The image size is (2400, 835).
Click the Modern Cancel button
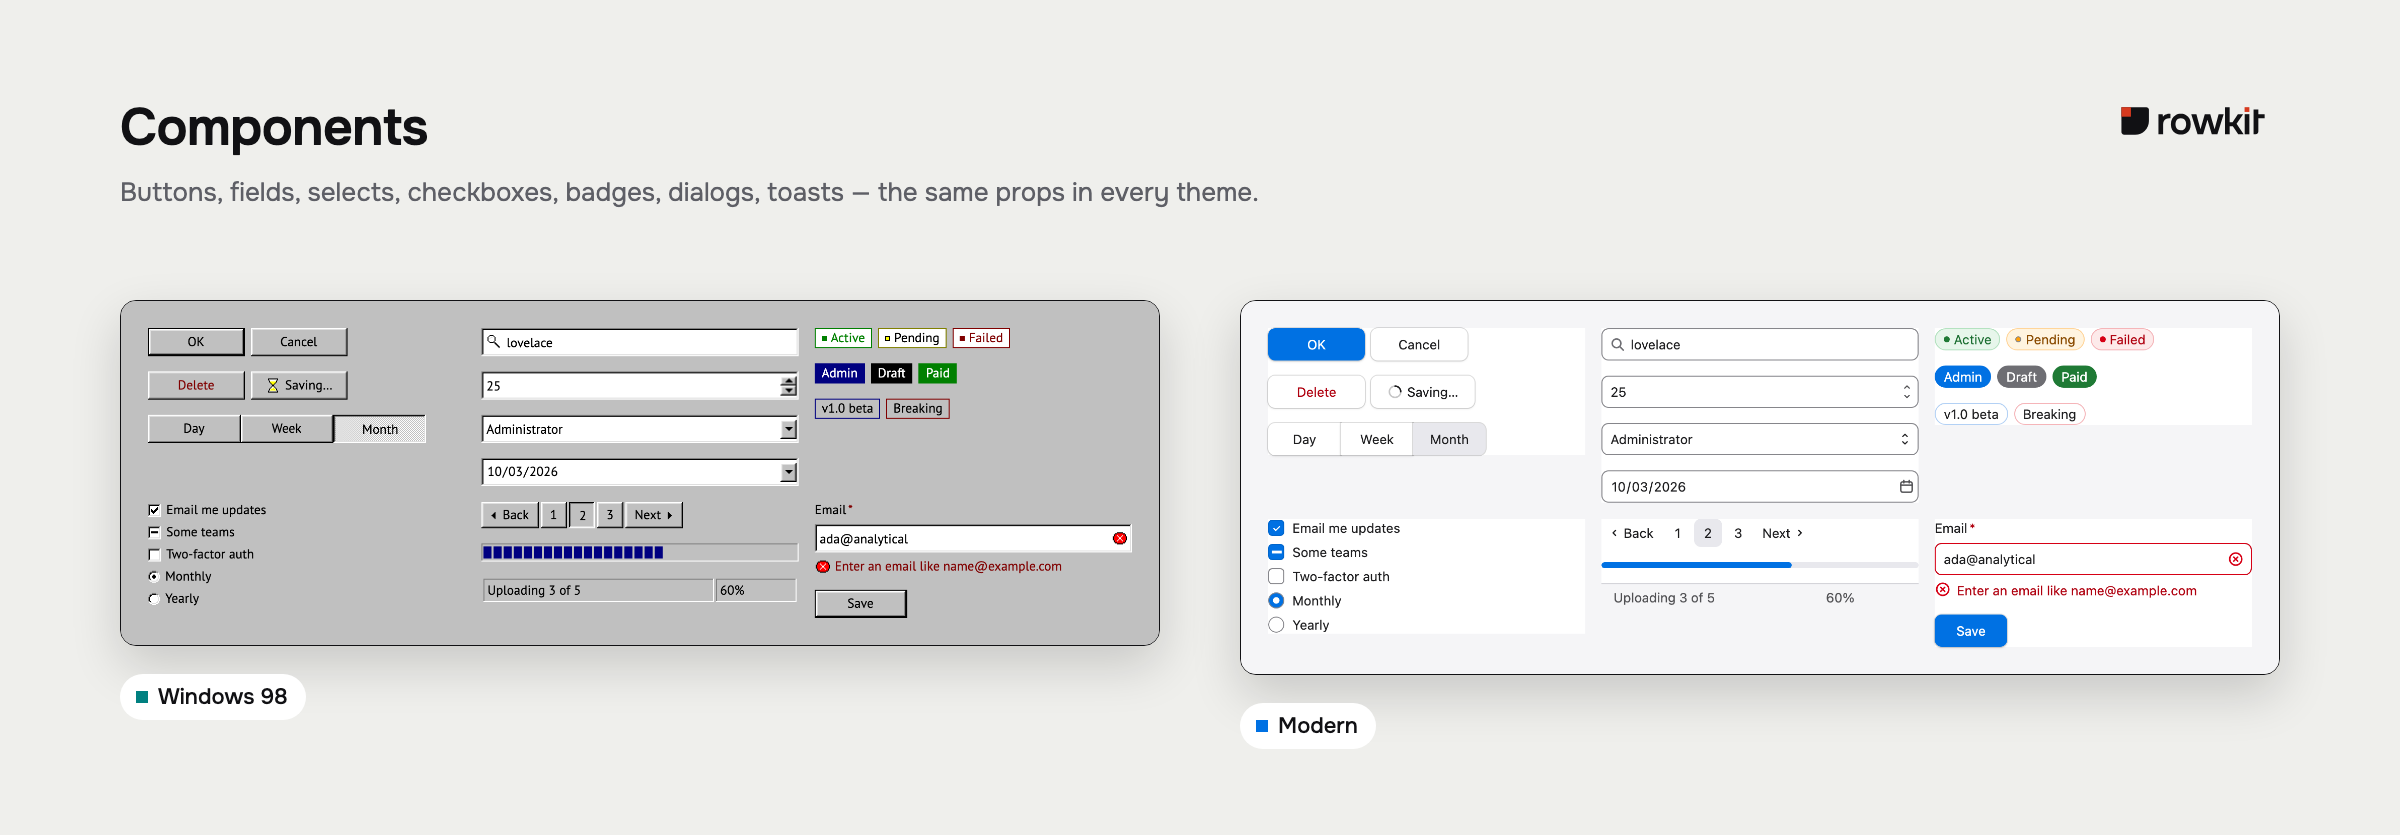[1419, 344]
